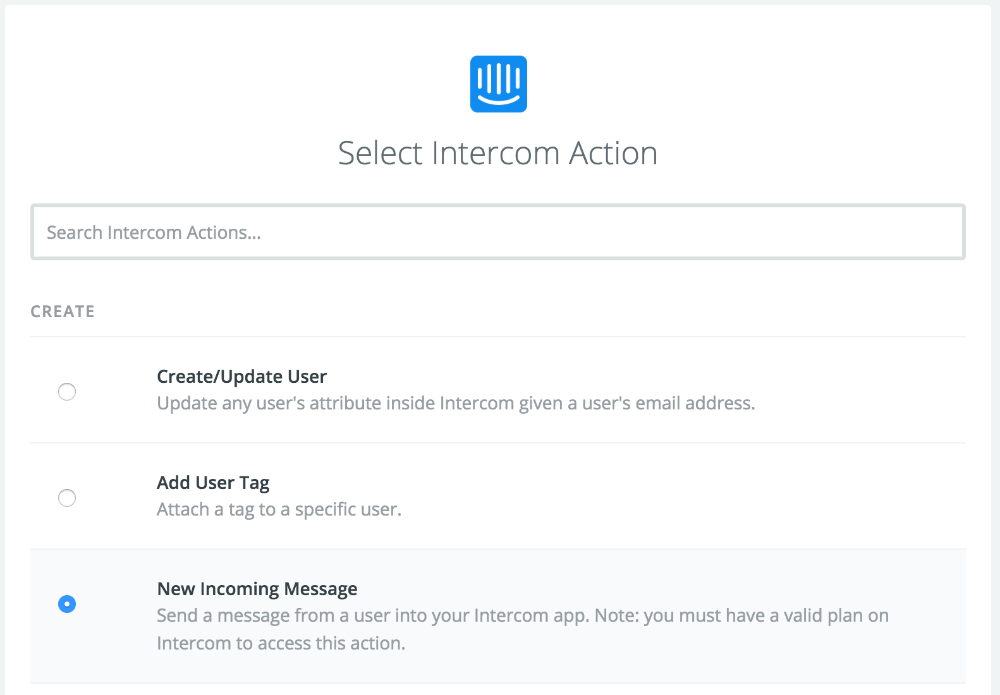Click the word "Message" in New Incoming Message title
The width and height of the screenshot is (1000, 695).
320,589
